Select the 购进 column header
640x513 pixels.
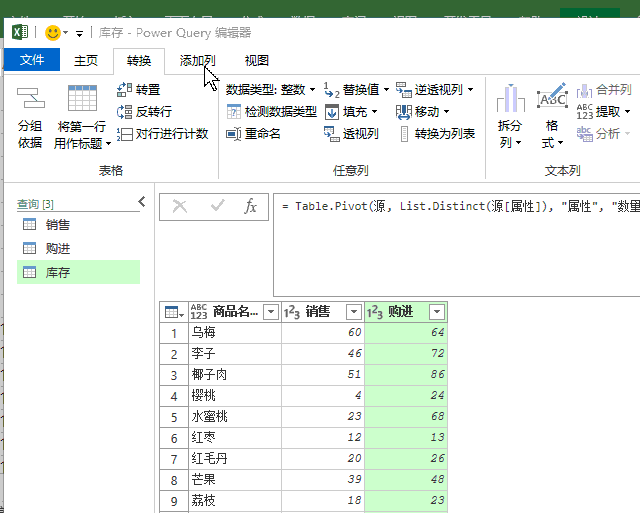coord(406,312)
